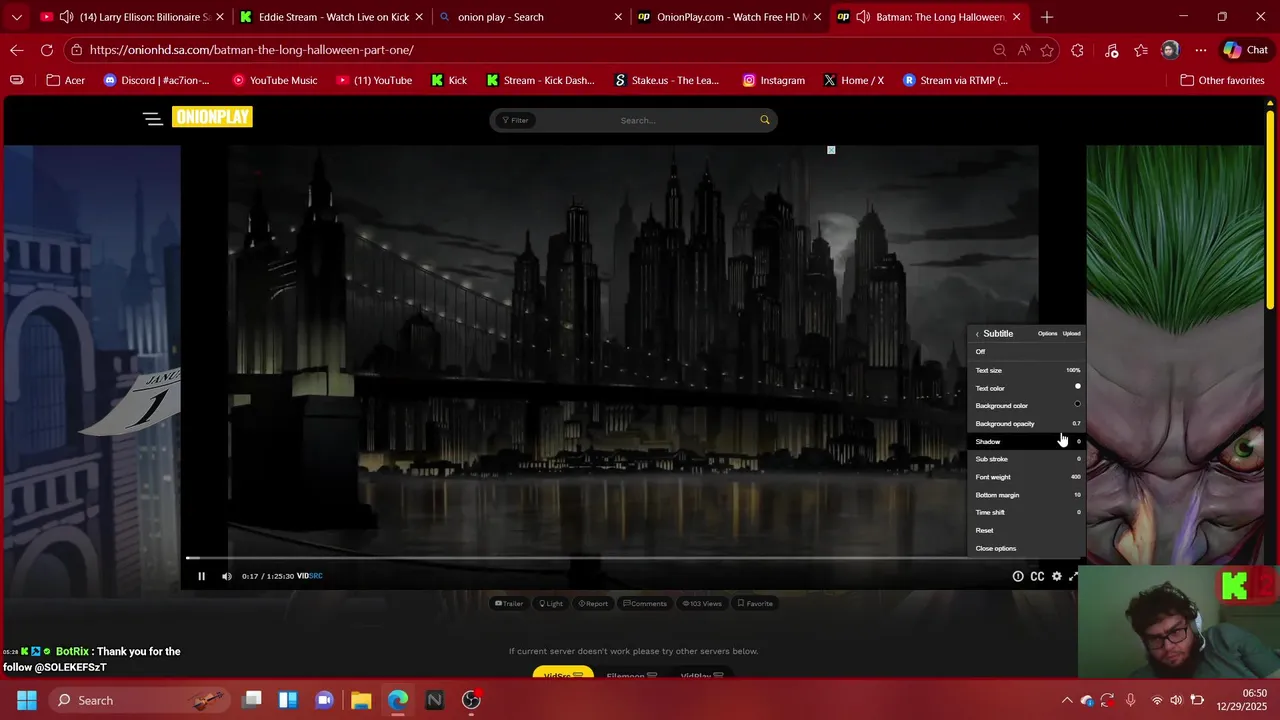Open Instagram bookmark

click(774, 80)
